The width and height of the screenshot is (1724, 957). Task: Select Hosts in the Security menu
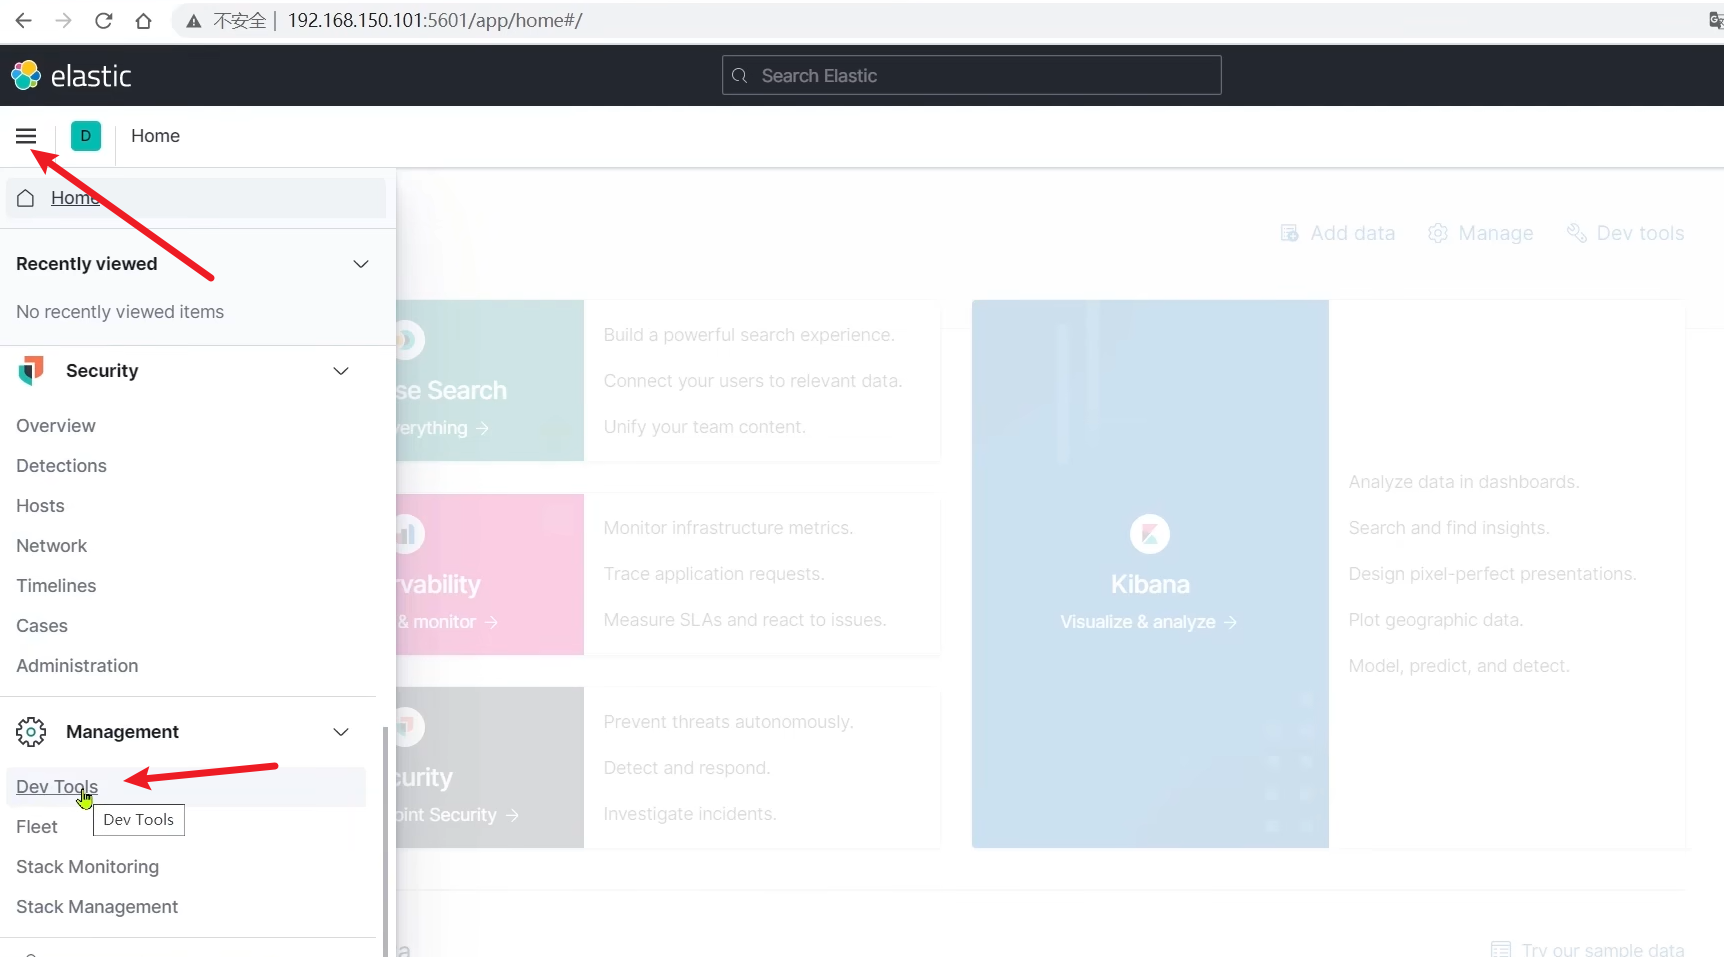(x=40, y=506)
